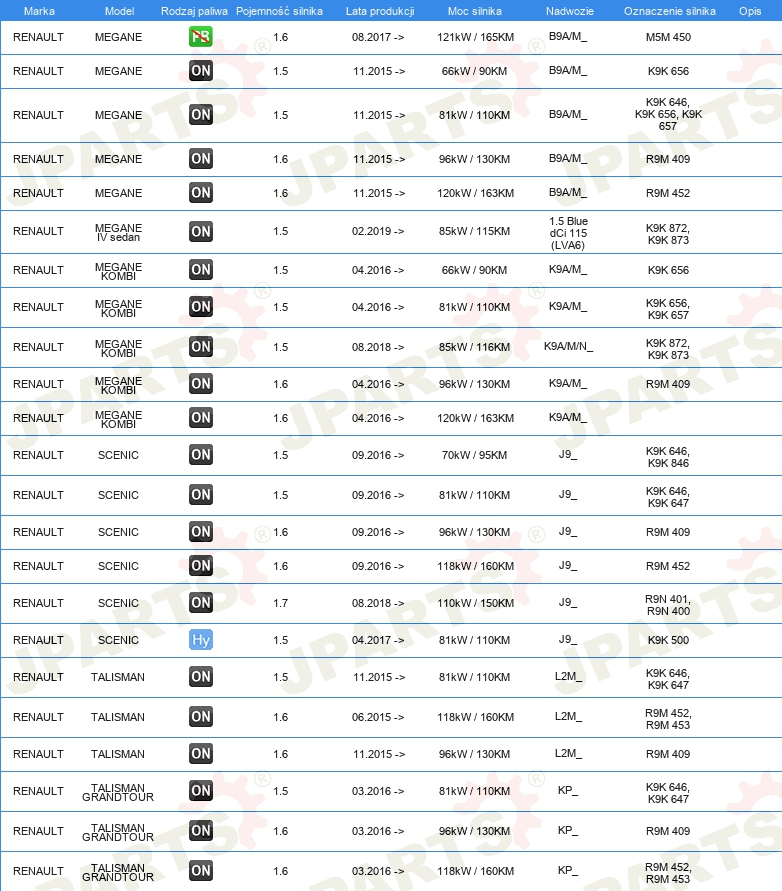Click the Hy hybrid icon in the Scenic K9K 500 row
This screenshot has height=891, width=782.
point(201,640)
